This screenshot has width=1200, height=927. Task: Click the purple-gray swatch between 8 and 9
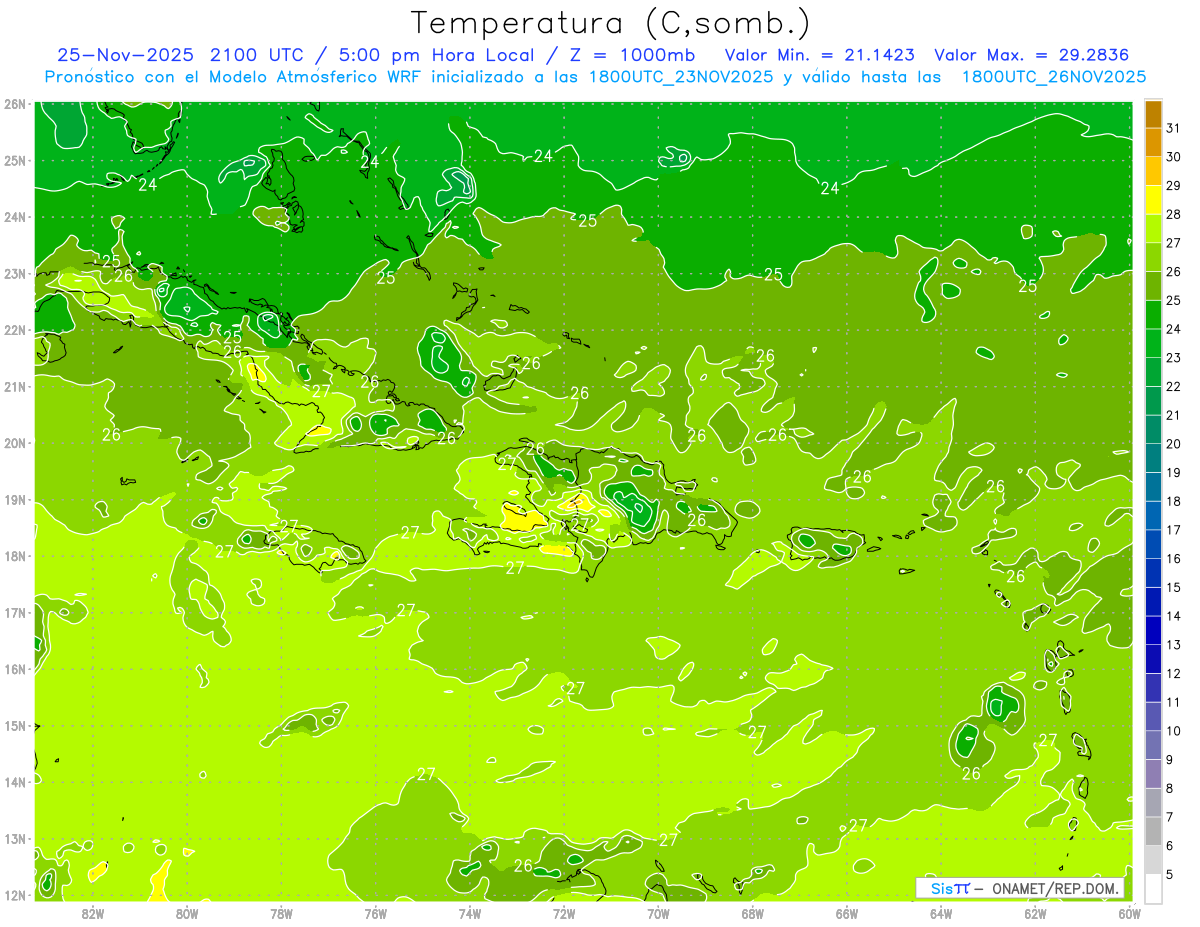tap(1153, 774)
